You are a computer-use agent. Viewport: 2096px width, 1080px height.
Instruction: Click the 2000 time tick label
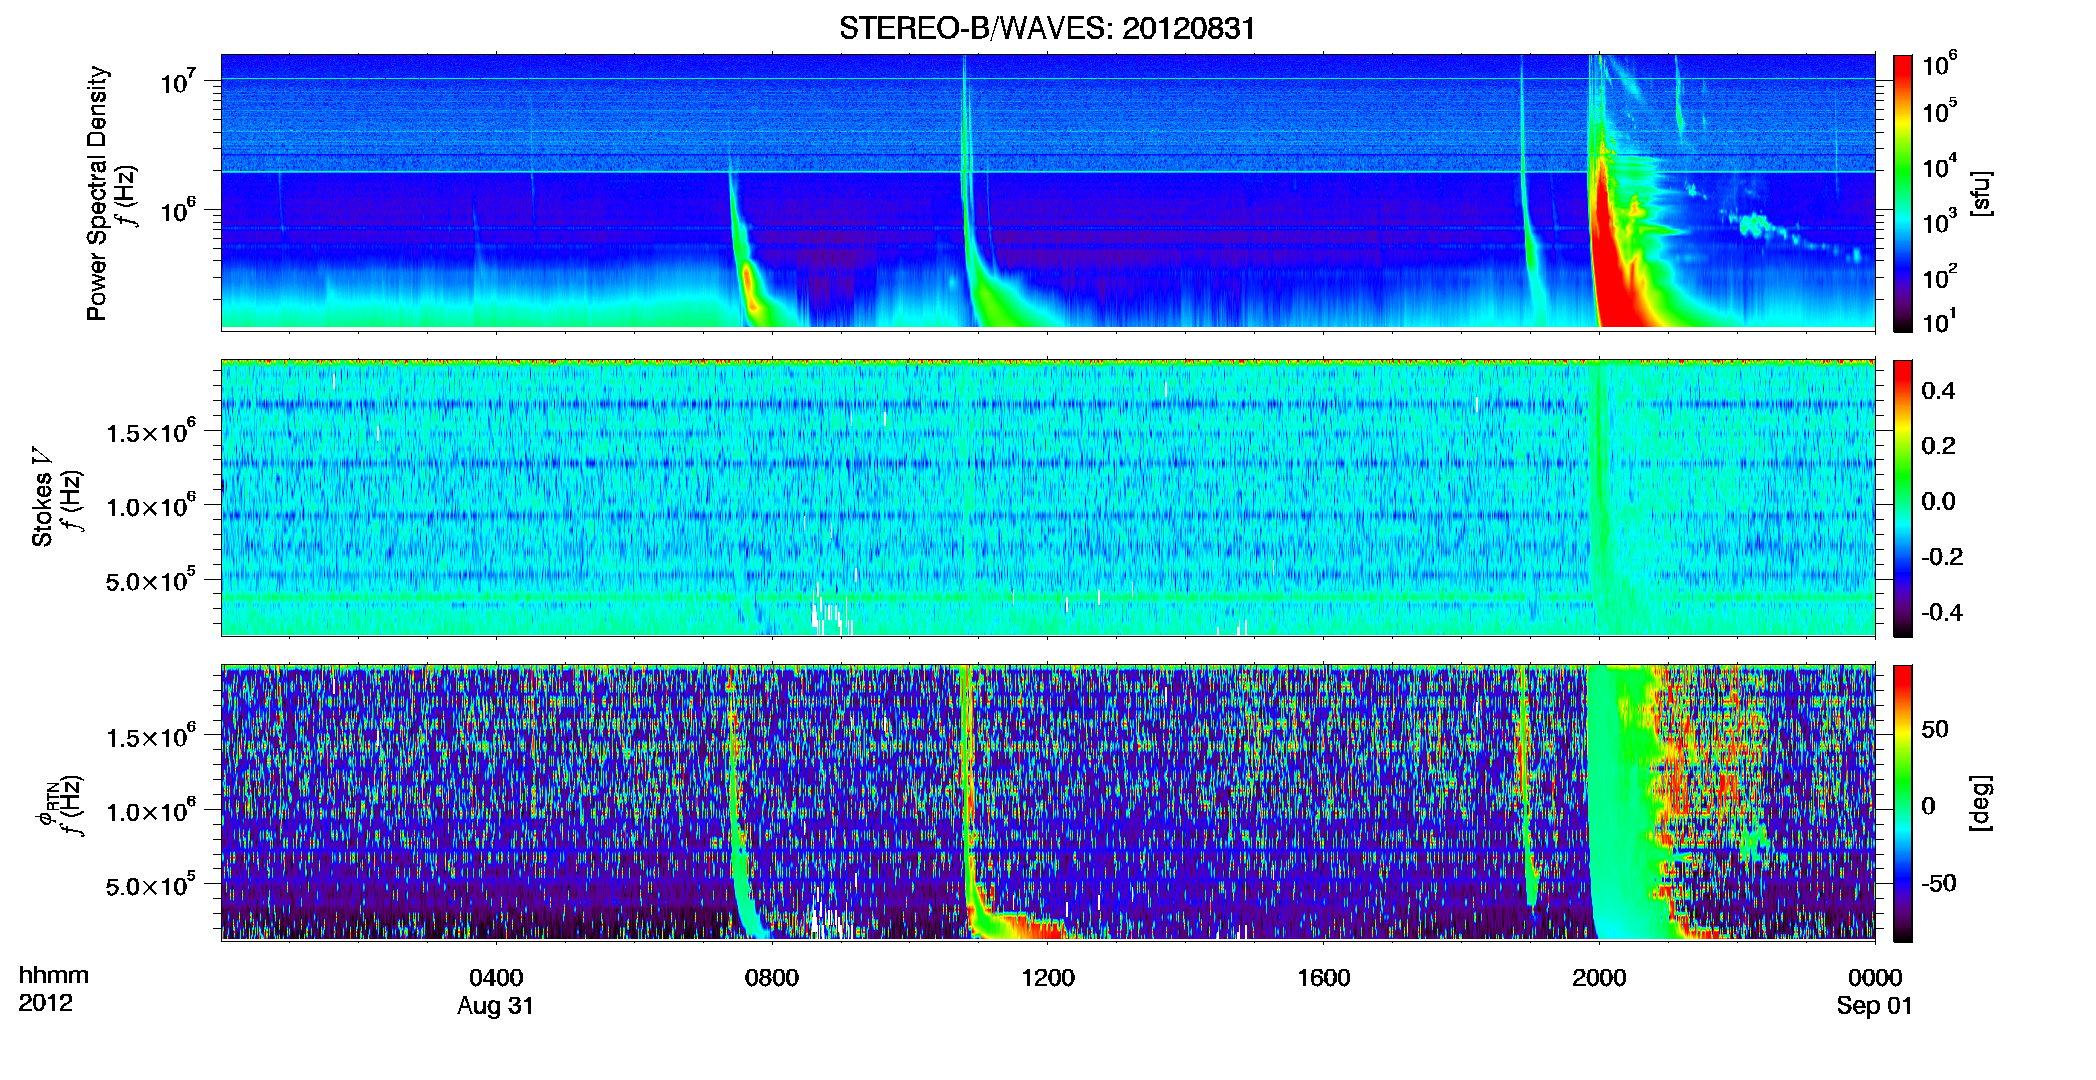tap(1599, 978)
